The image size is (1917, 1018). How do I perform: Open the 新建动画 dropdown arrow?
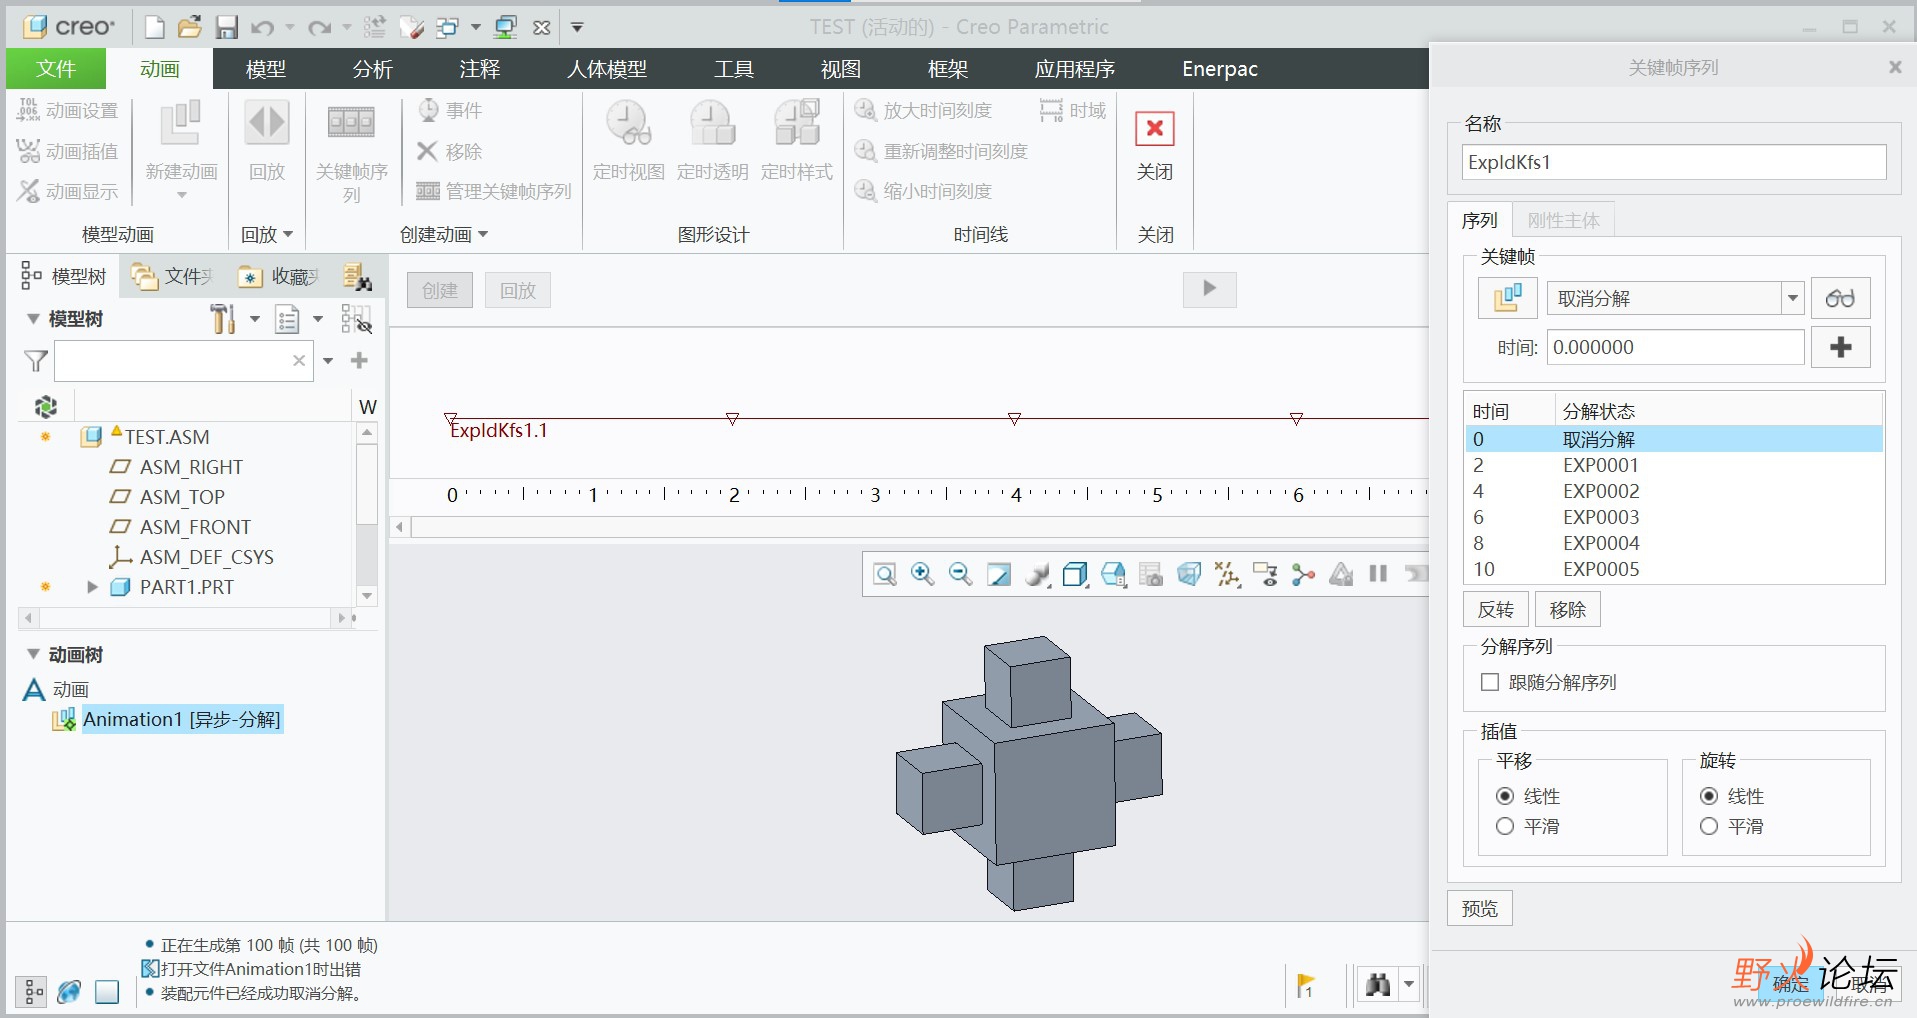[x=181, y=195]
